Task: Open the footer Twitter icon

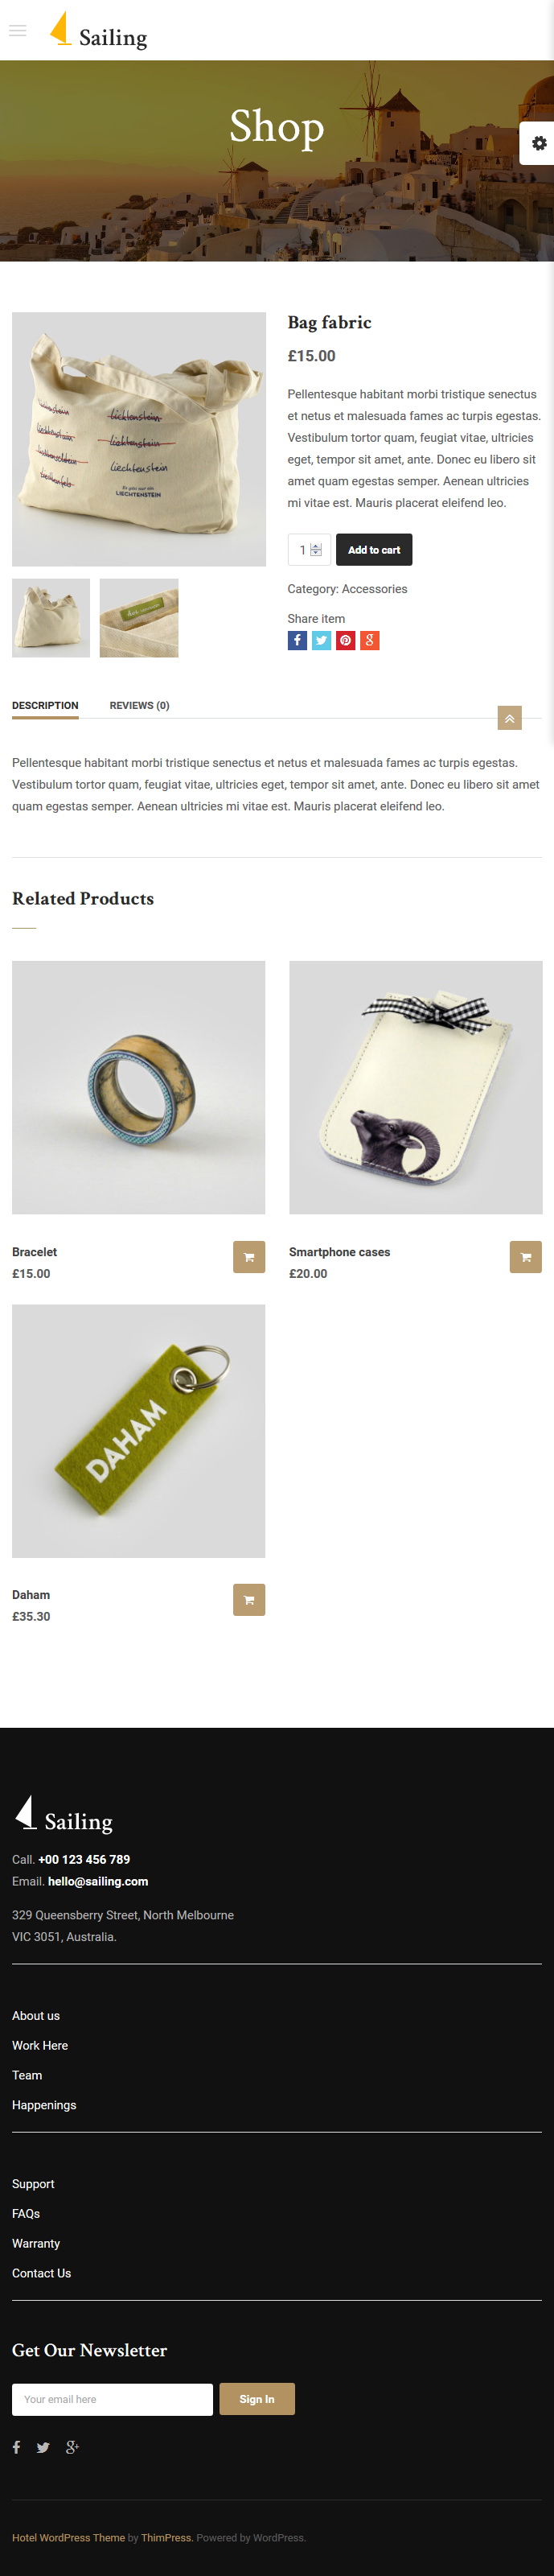Action: 43,2448
